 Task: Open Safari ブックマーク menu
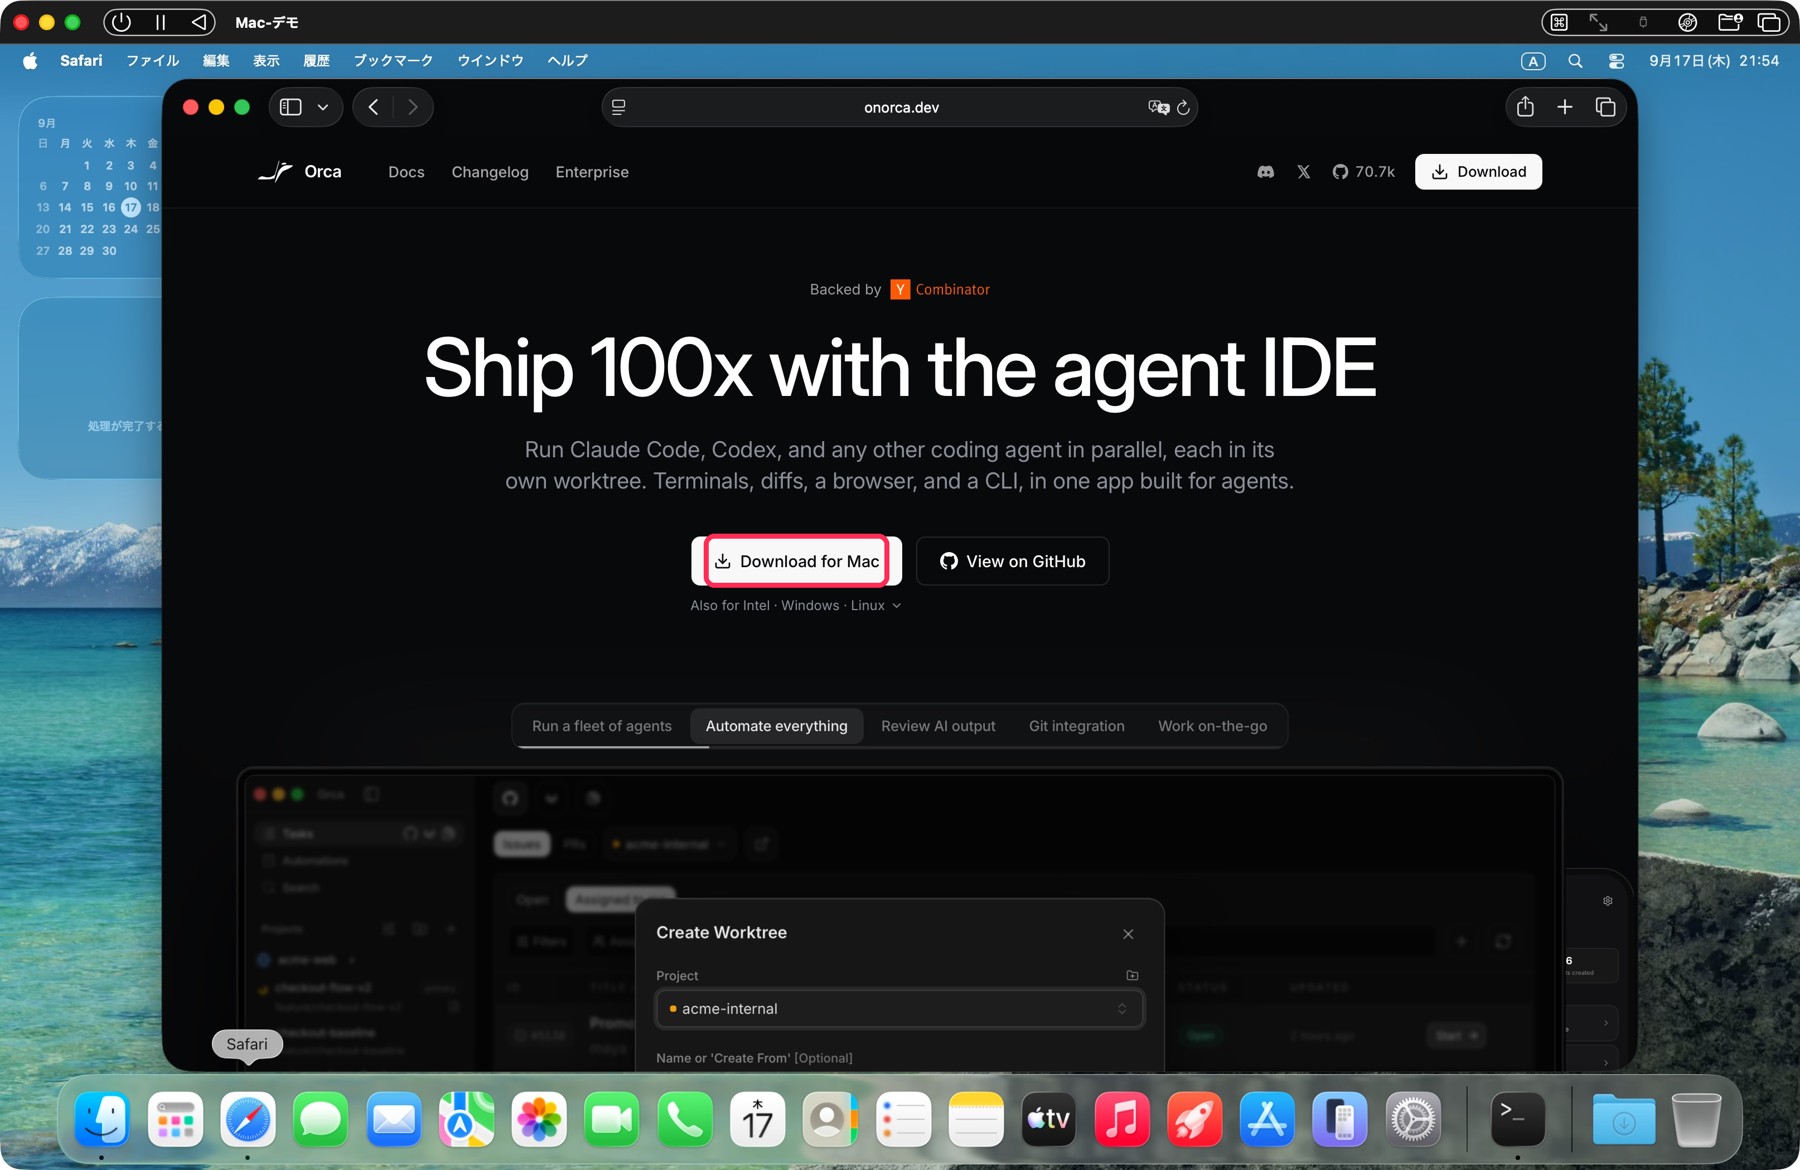tap(393, 61)
